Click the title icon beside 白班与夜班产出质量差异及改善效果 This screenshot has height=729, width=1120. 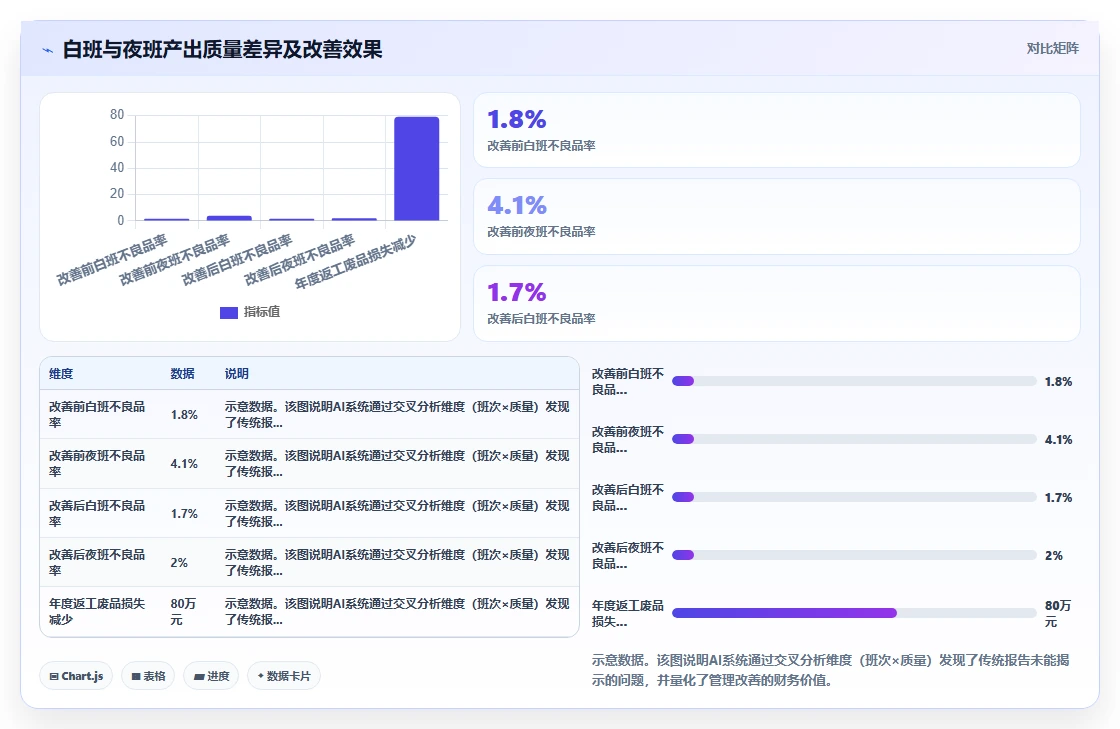(x=48, y=50)
